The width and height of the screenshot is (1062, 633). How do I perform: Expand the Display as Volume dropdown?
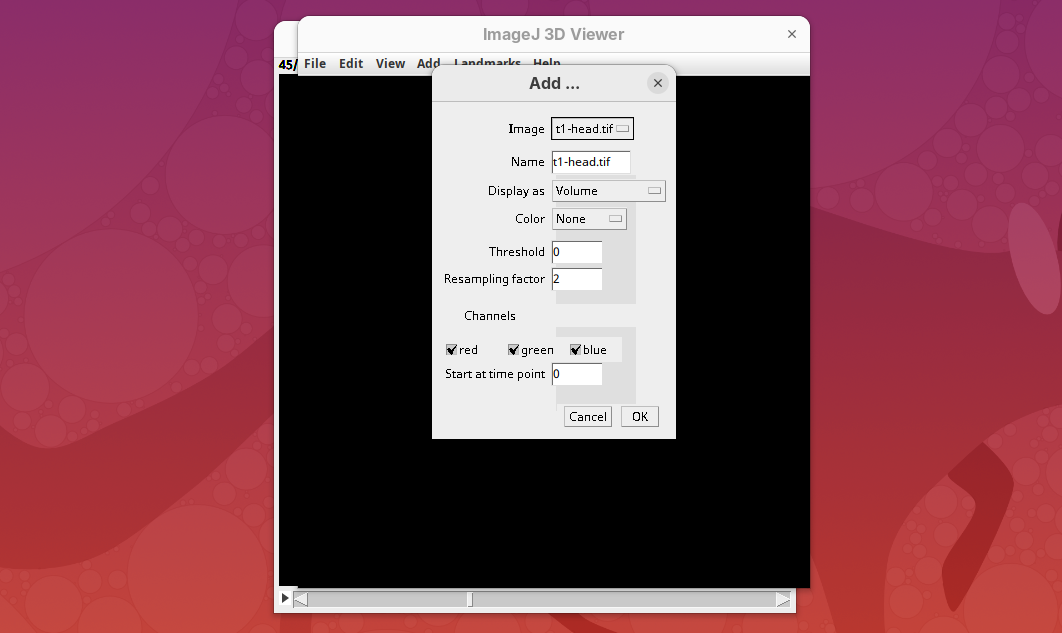pos(608,191)
